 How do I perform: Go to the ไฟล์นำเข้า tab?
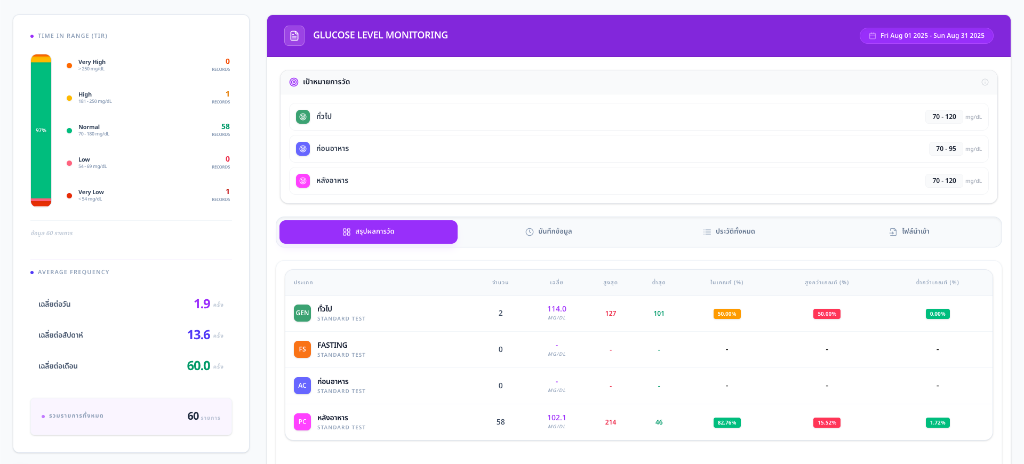(x=909, y=232)
